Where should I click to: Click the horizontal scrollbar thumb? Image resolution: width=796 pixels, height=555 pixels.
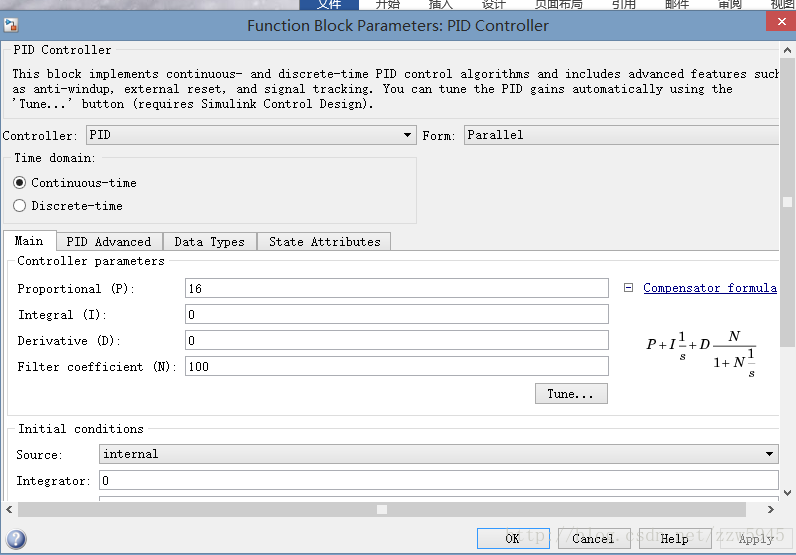tap(382, 509)
